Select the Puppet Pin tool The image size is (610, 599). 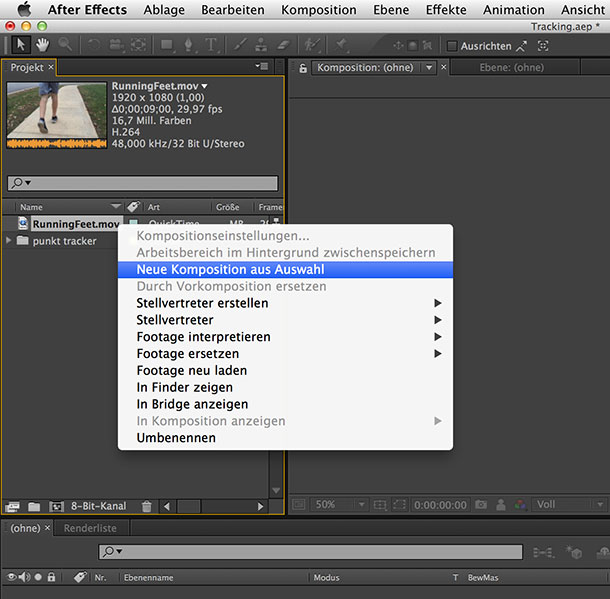click(341, 45)
